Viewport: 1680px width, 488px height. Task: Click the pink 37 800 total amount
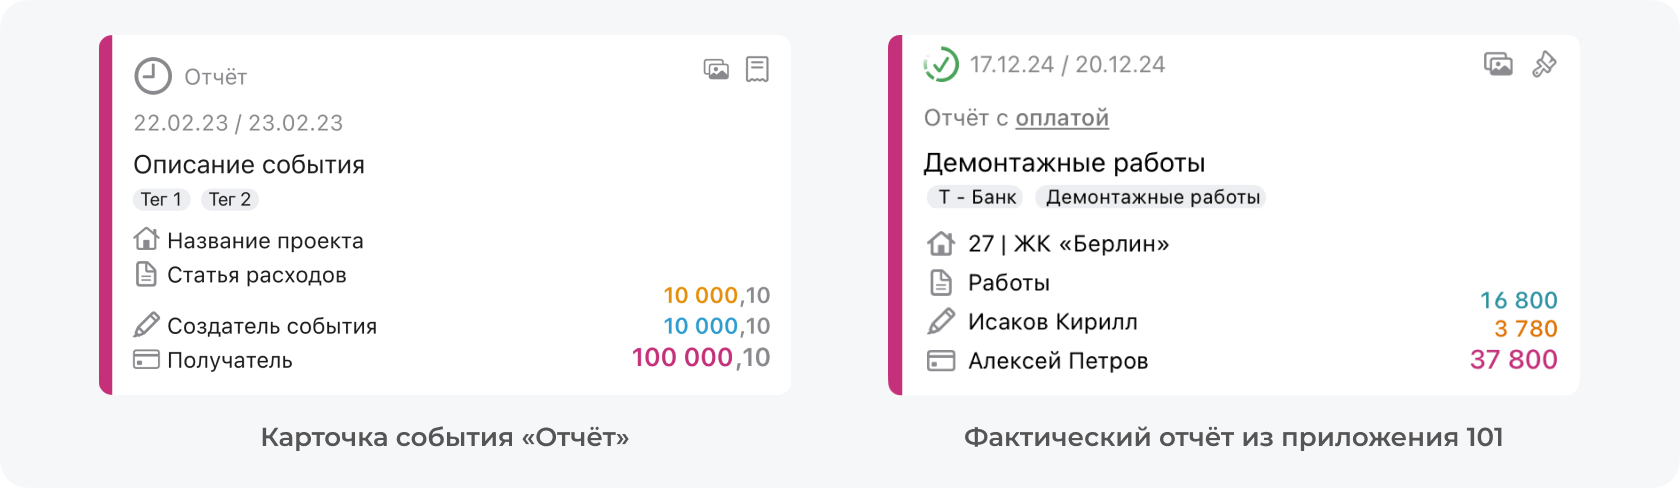[1513, 360]
